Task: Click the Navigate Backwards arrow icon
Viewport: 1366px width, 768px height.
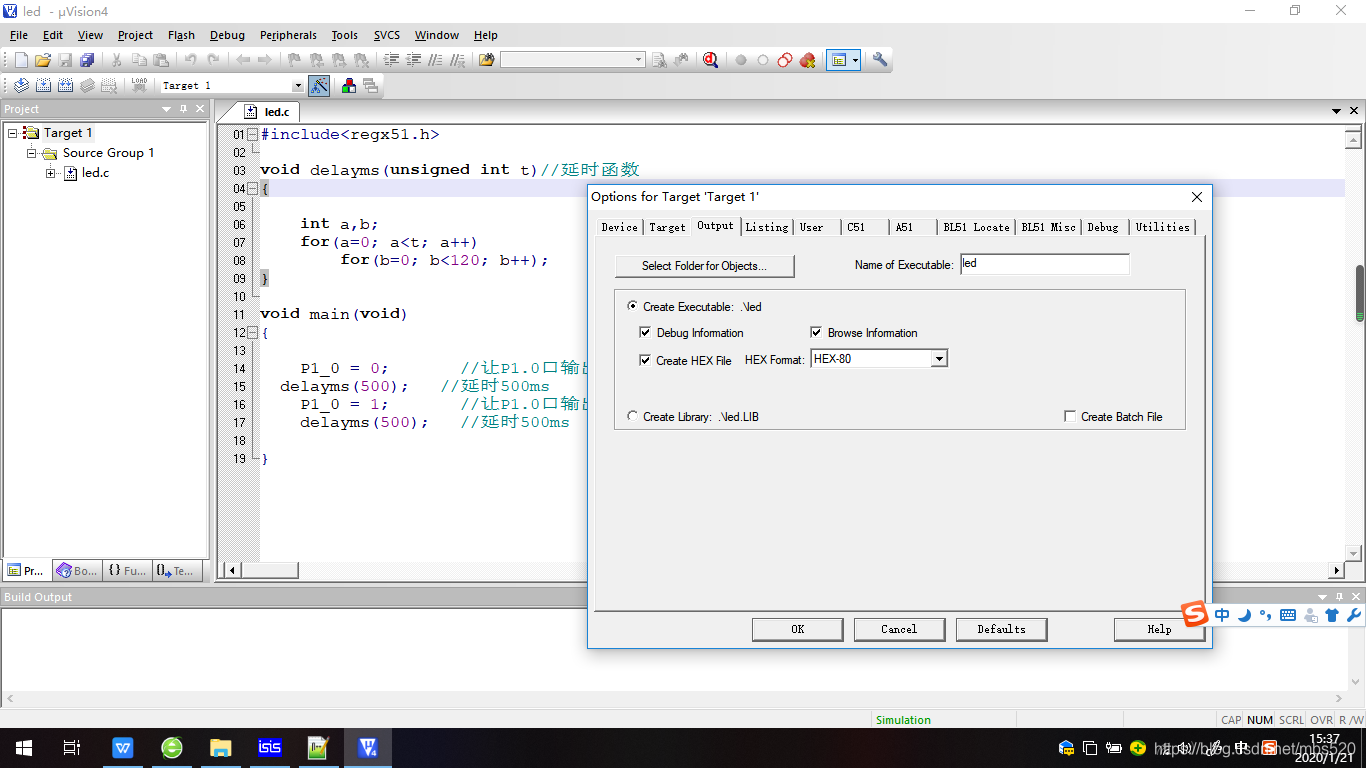Action: 243,60
